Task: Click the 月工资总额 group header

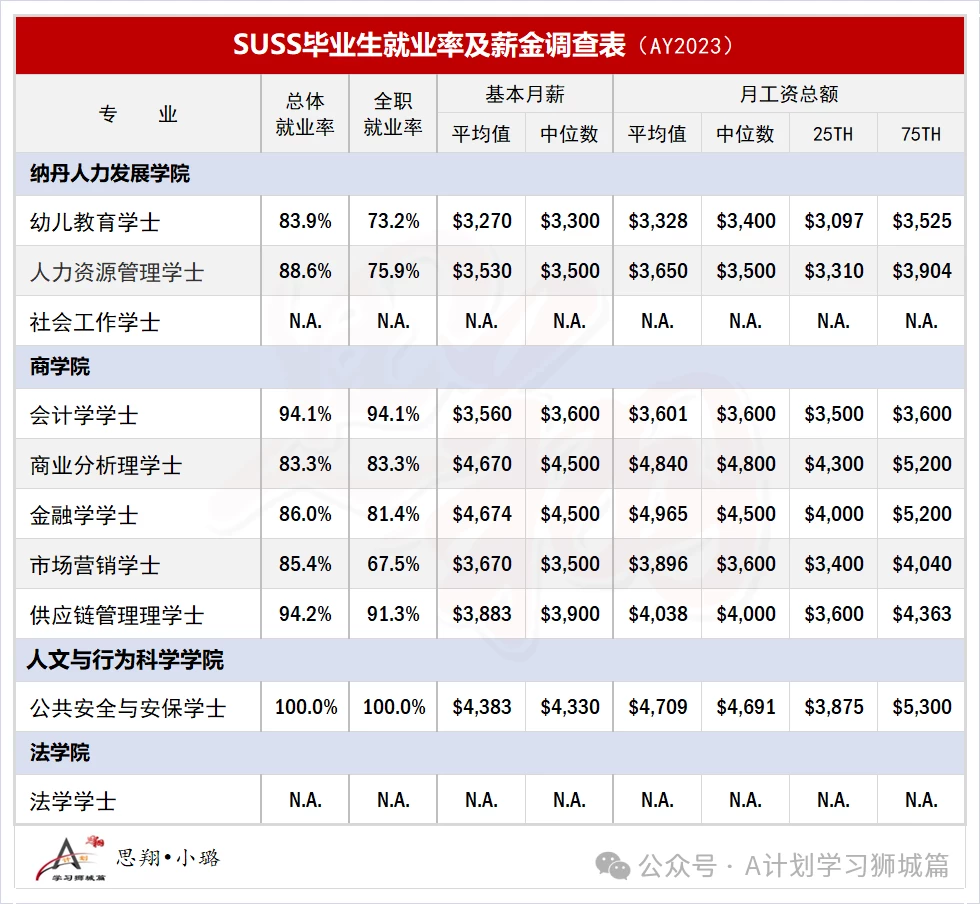Action: pos(789,94)
